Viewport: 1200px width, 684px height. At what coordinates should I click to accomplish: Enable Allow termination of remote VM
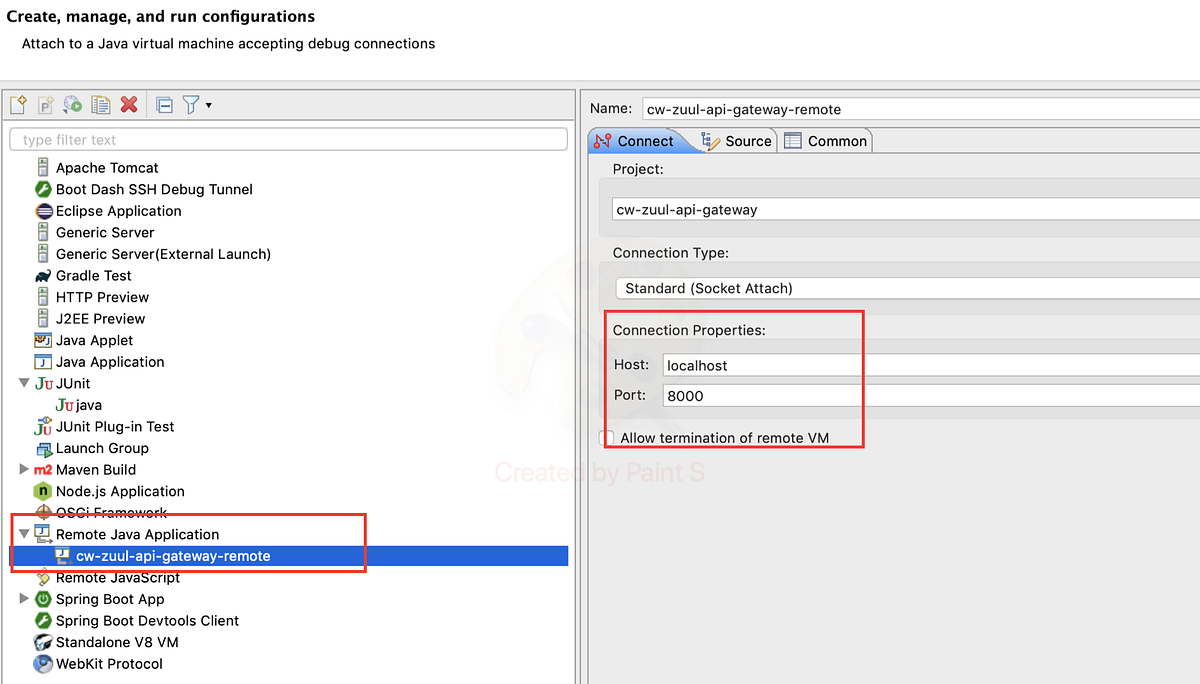pos(606,437)
